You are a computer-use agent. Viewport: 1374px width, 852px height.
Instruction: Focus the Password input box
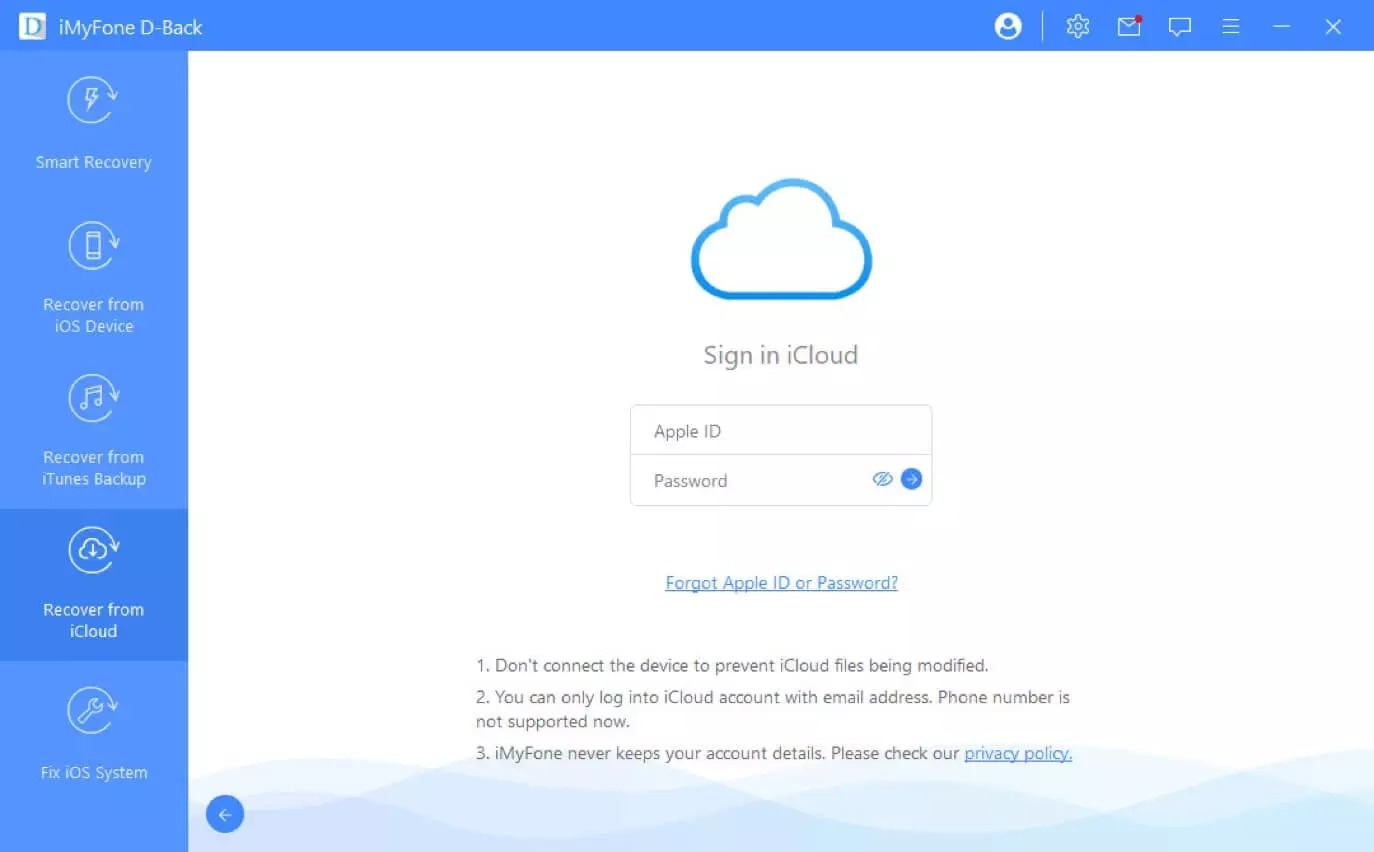click(x=750, y=480)
